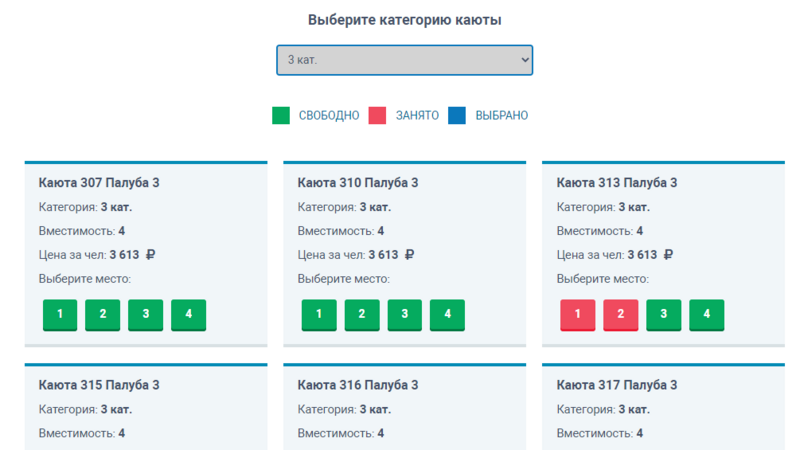Click the dropdown chevron arrow
This screenshot has width=800, height=450.
click(x=524, y=60)
